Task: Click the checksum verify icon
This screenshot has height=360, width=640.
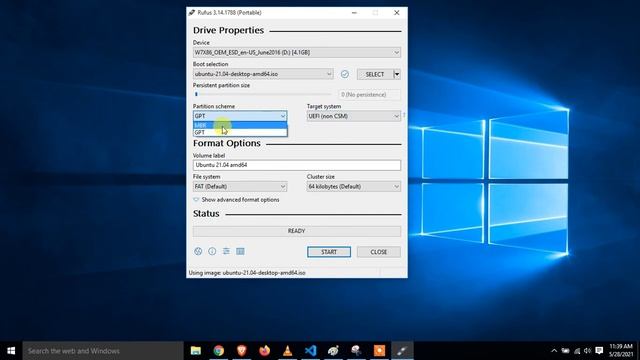Action: click(345, 74)
